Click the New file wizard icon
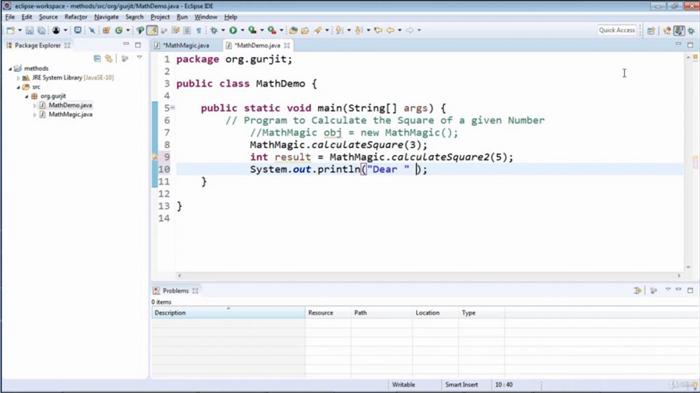Screen dimensions: 700x393 [x=10, y=30]
